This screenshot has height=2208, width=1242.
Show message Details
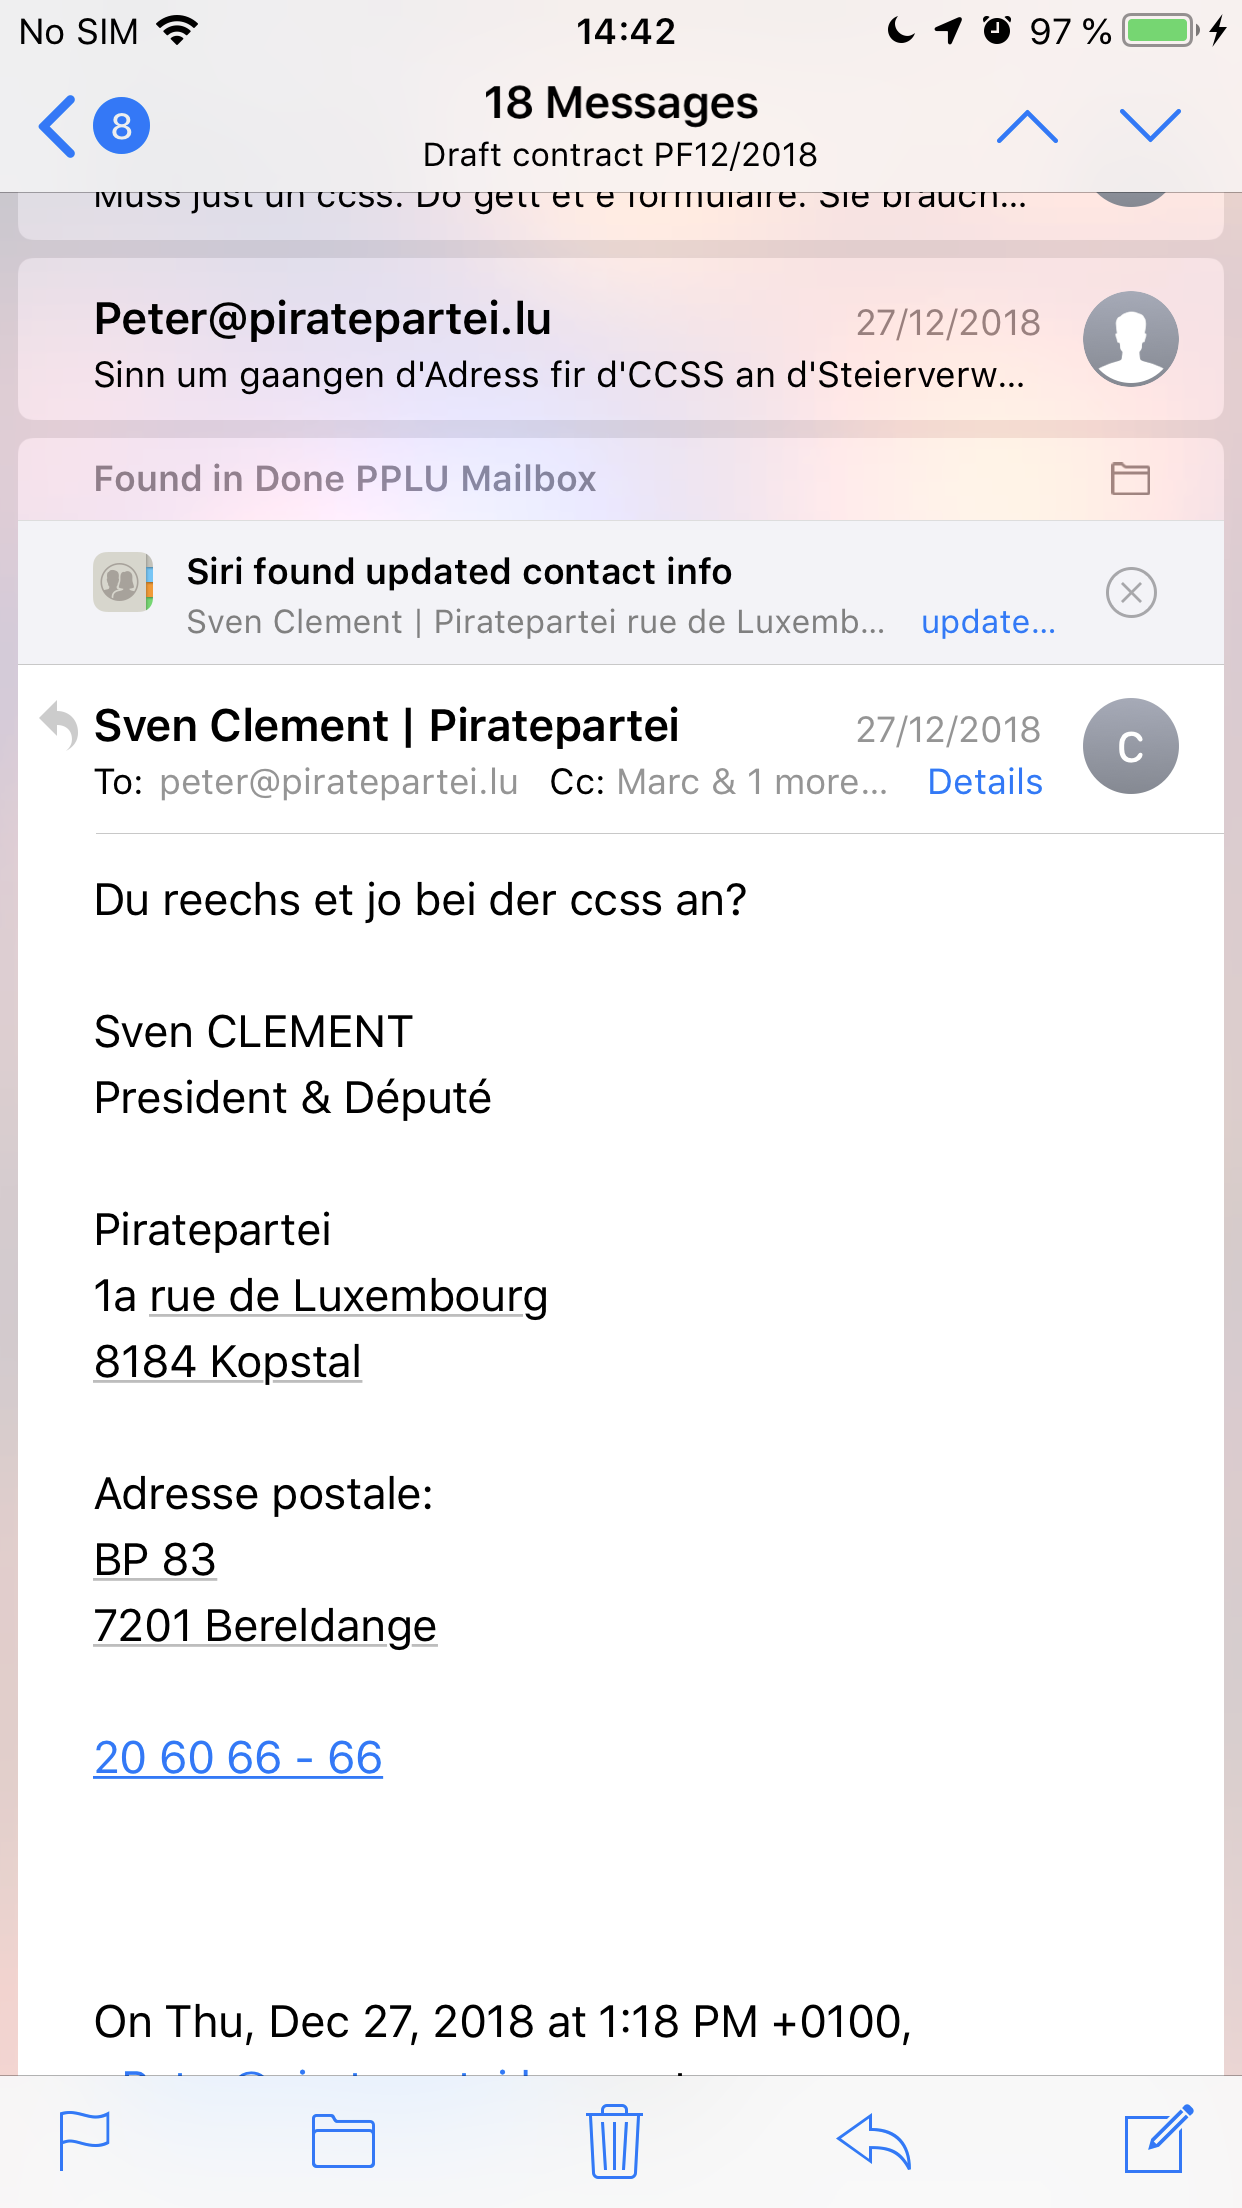click(x=985, y=782)
